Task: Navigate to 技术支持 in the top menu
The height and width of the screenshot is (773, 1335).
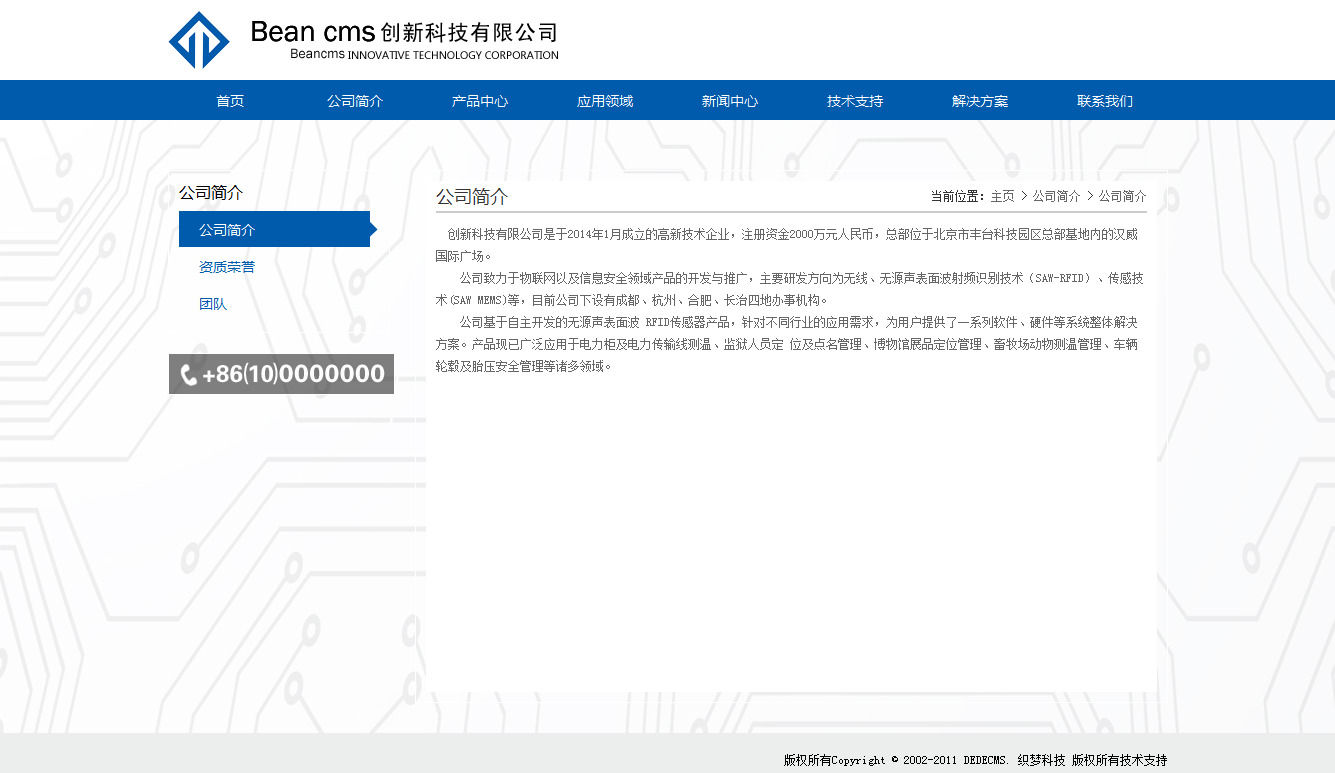Action: click(855, 101)
